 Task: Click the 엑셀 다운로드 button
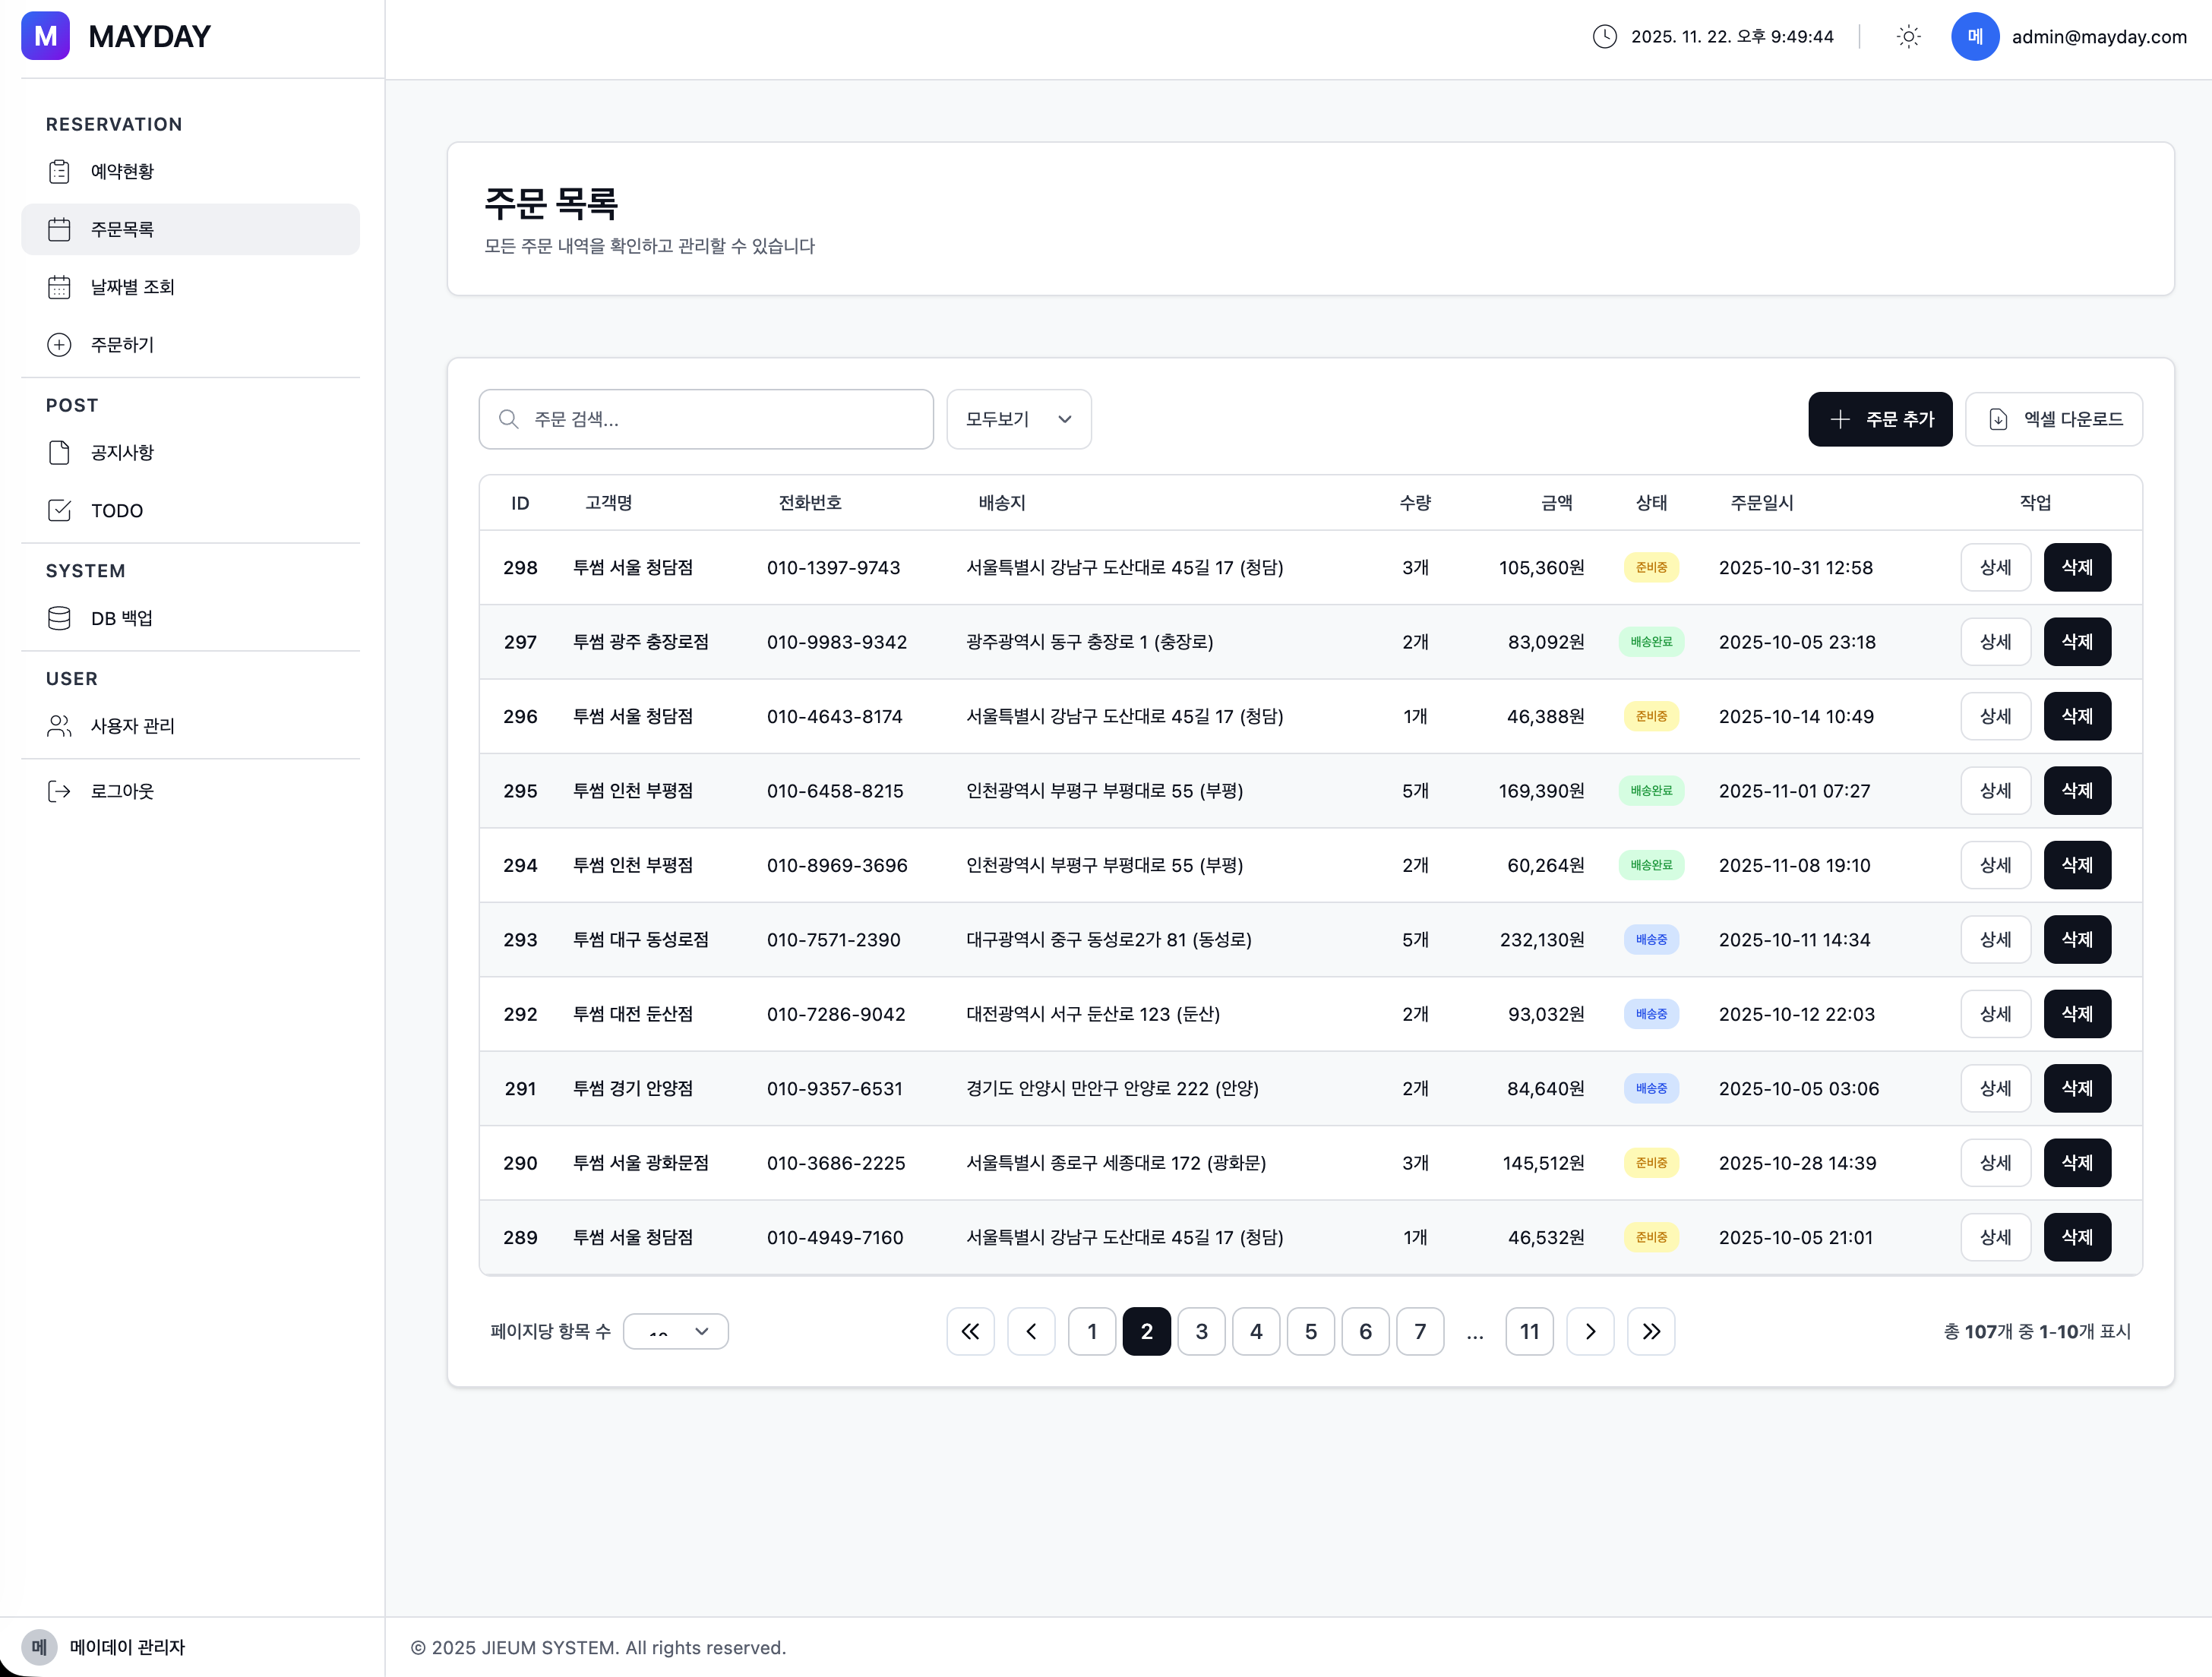(x=2053, y=419)
